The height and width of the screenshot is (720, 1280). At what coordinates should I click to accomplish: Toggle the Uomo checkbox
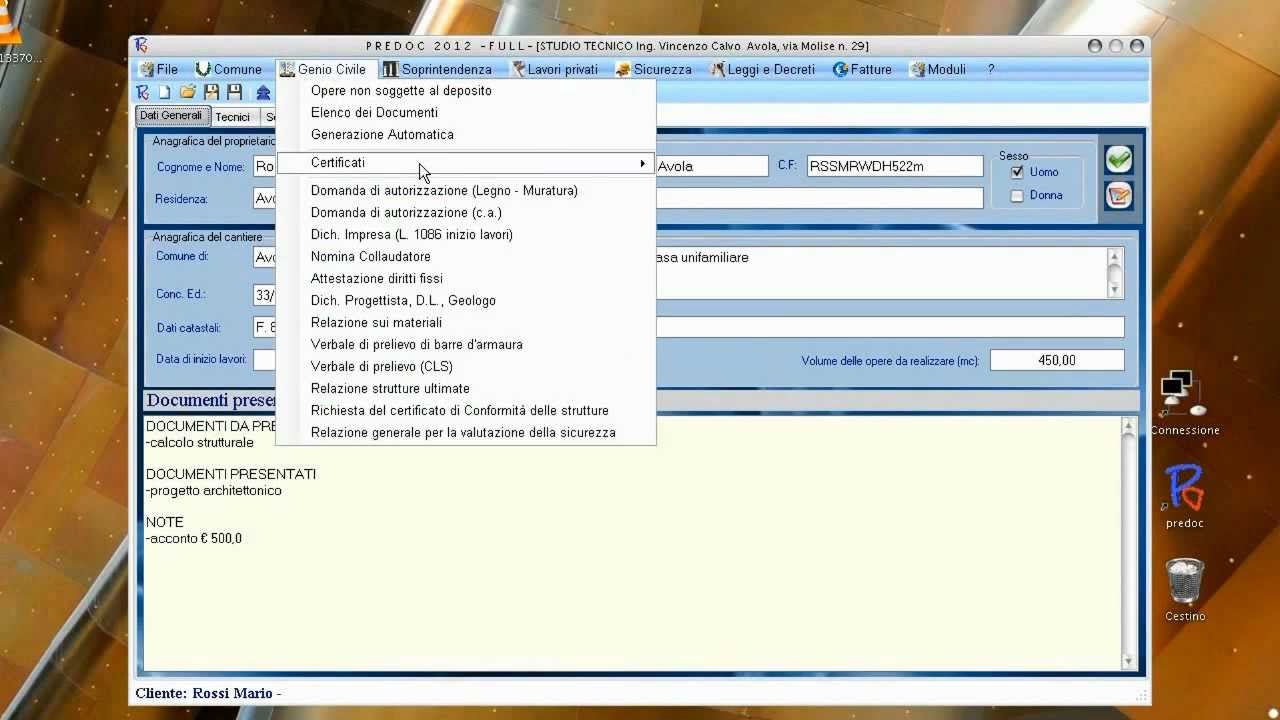coord(1017,172)
